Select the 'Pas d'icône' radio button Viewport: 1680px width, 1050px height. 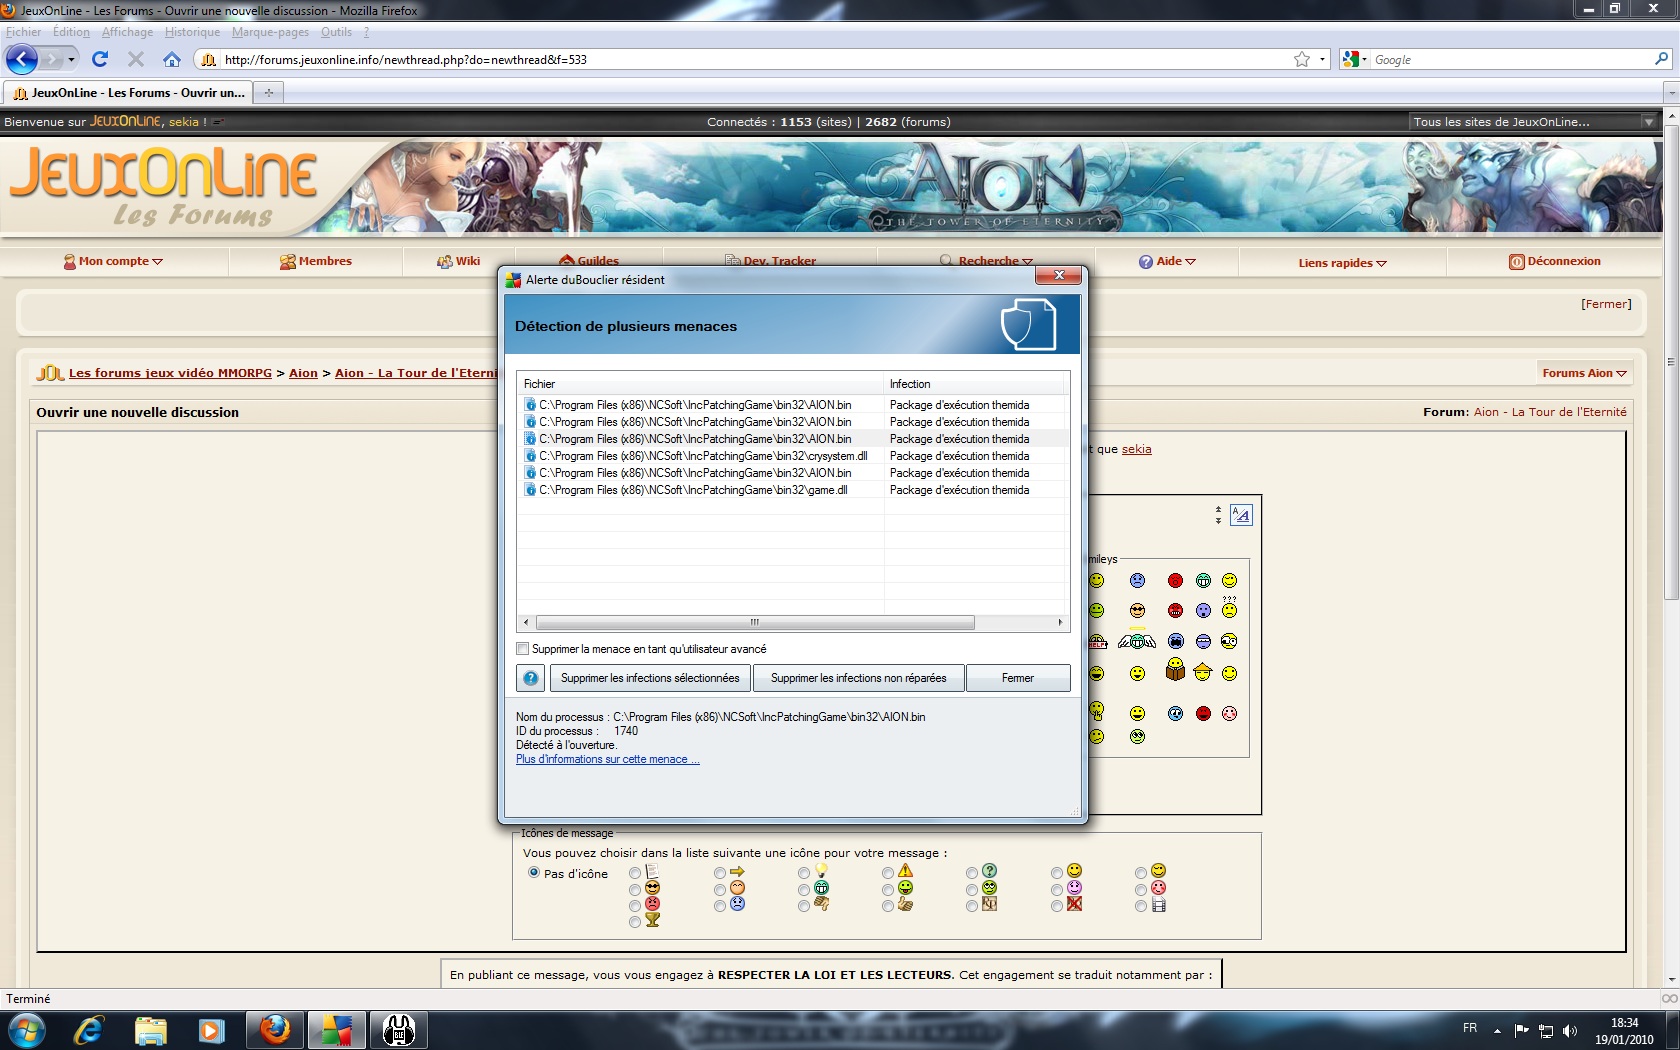[533, 872]
